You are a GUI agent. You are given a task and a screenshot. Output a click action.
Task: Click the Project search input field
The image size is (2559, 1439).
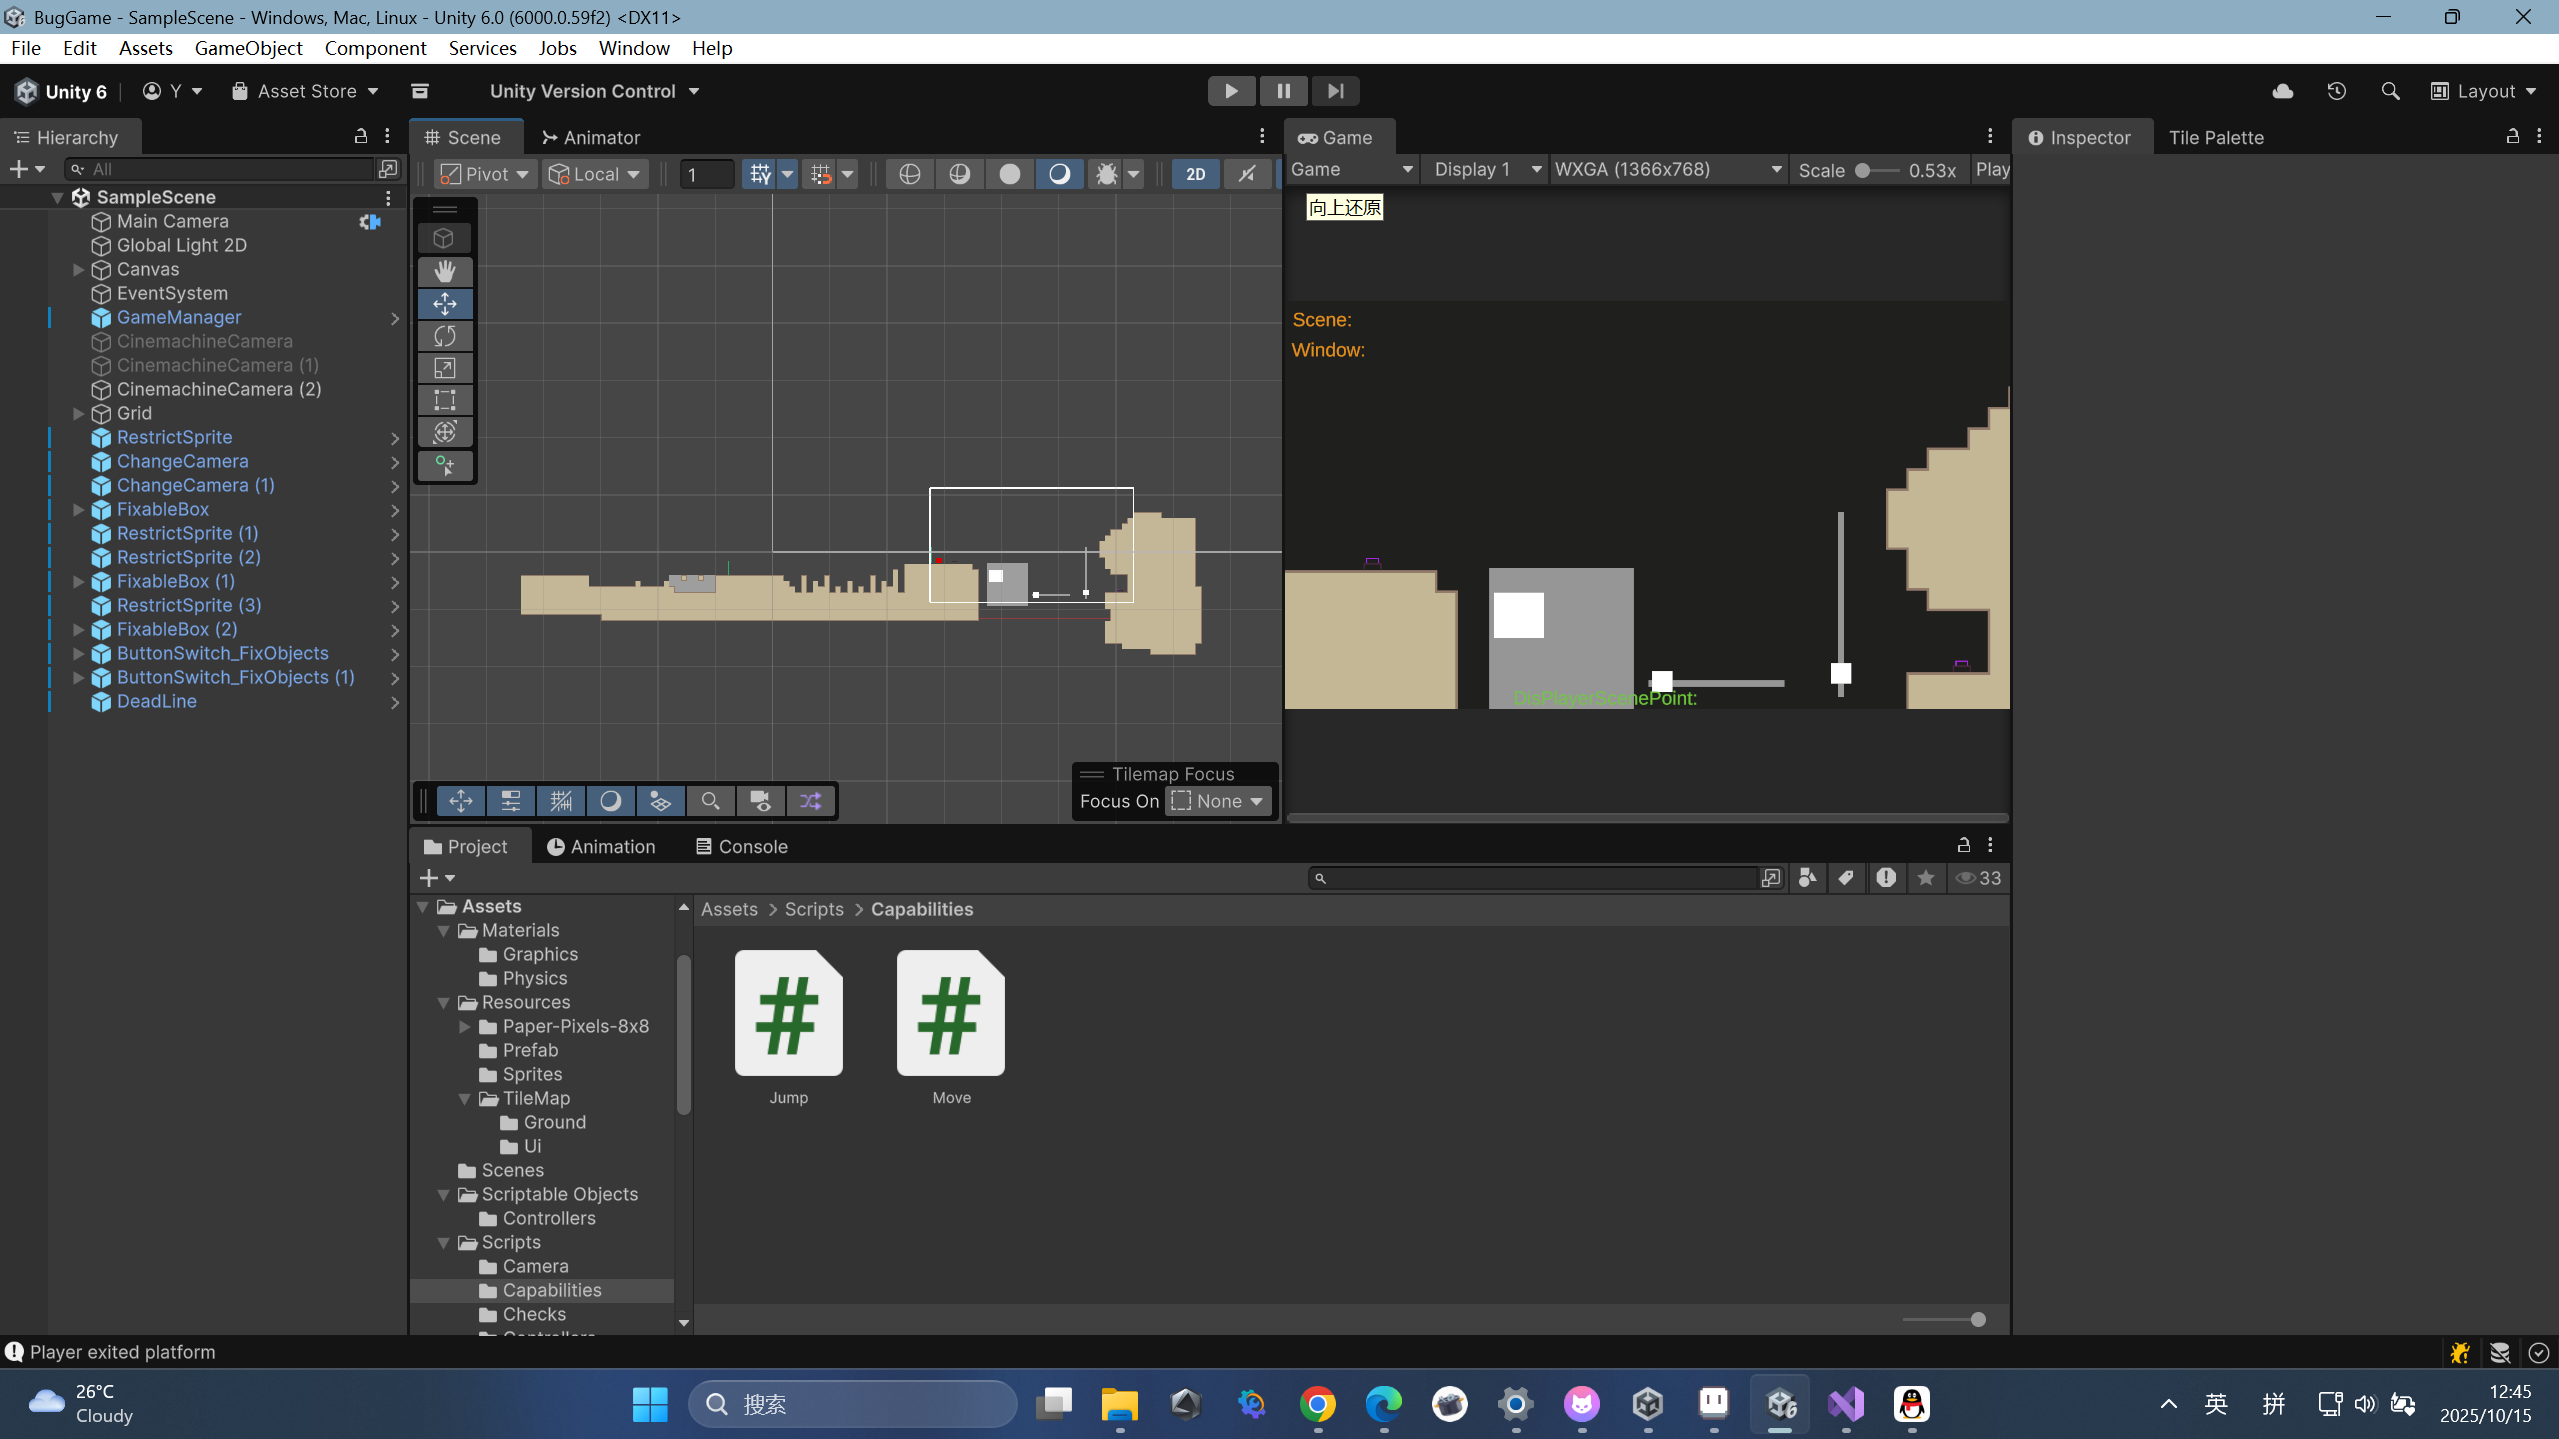coord(1535,878)
